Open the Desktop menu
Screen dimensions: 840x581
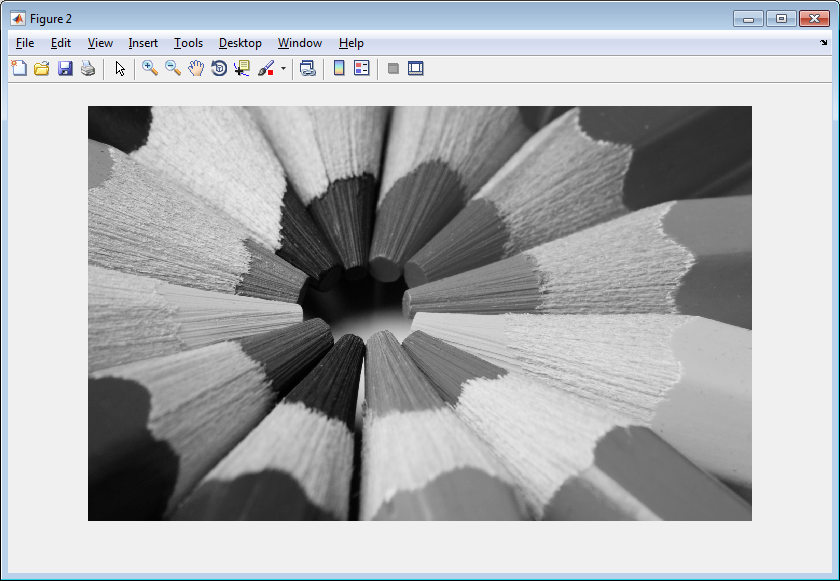(x=240, y=43)
